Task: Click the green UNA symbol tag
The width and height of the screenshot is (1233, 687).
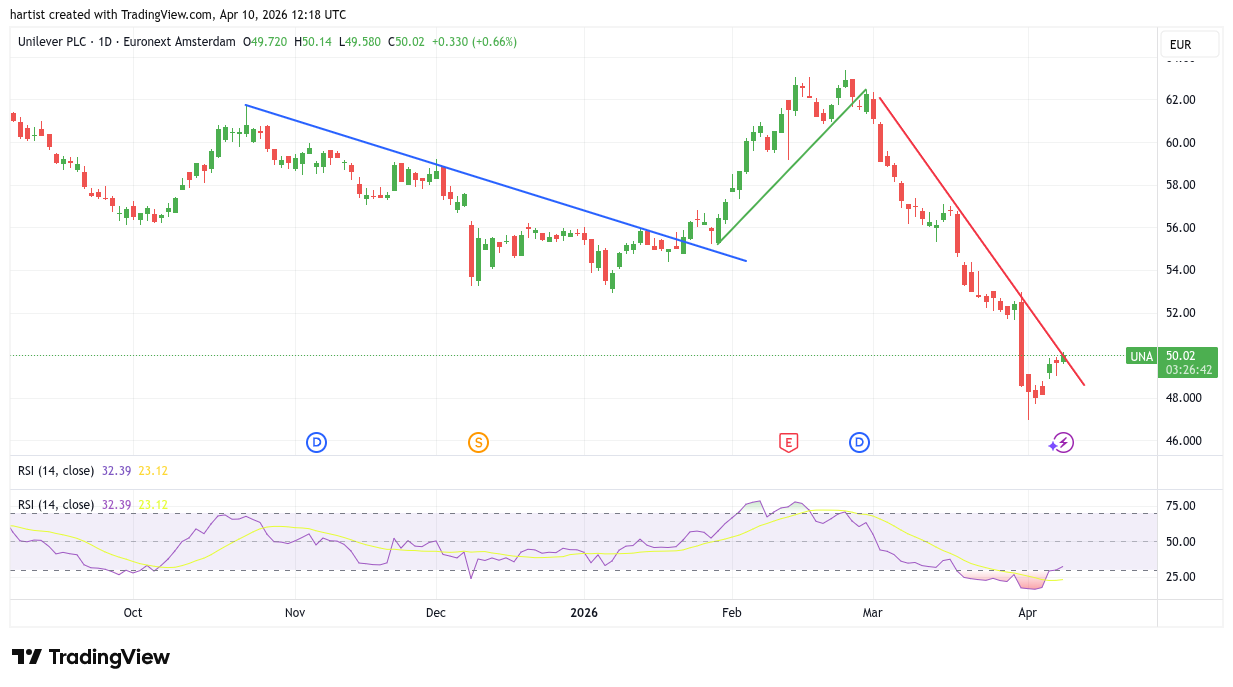Action: pyautogui.click(x=1141, y=356)
